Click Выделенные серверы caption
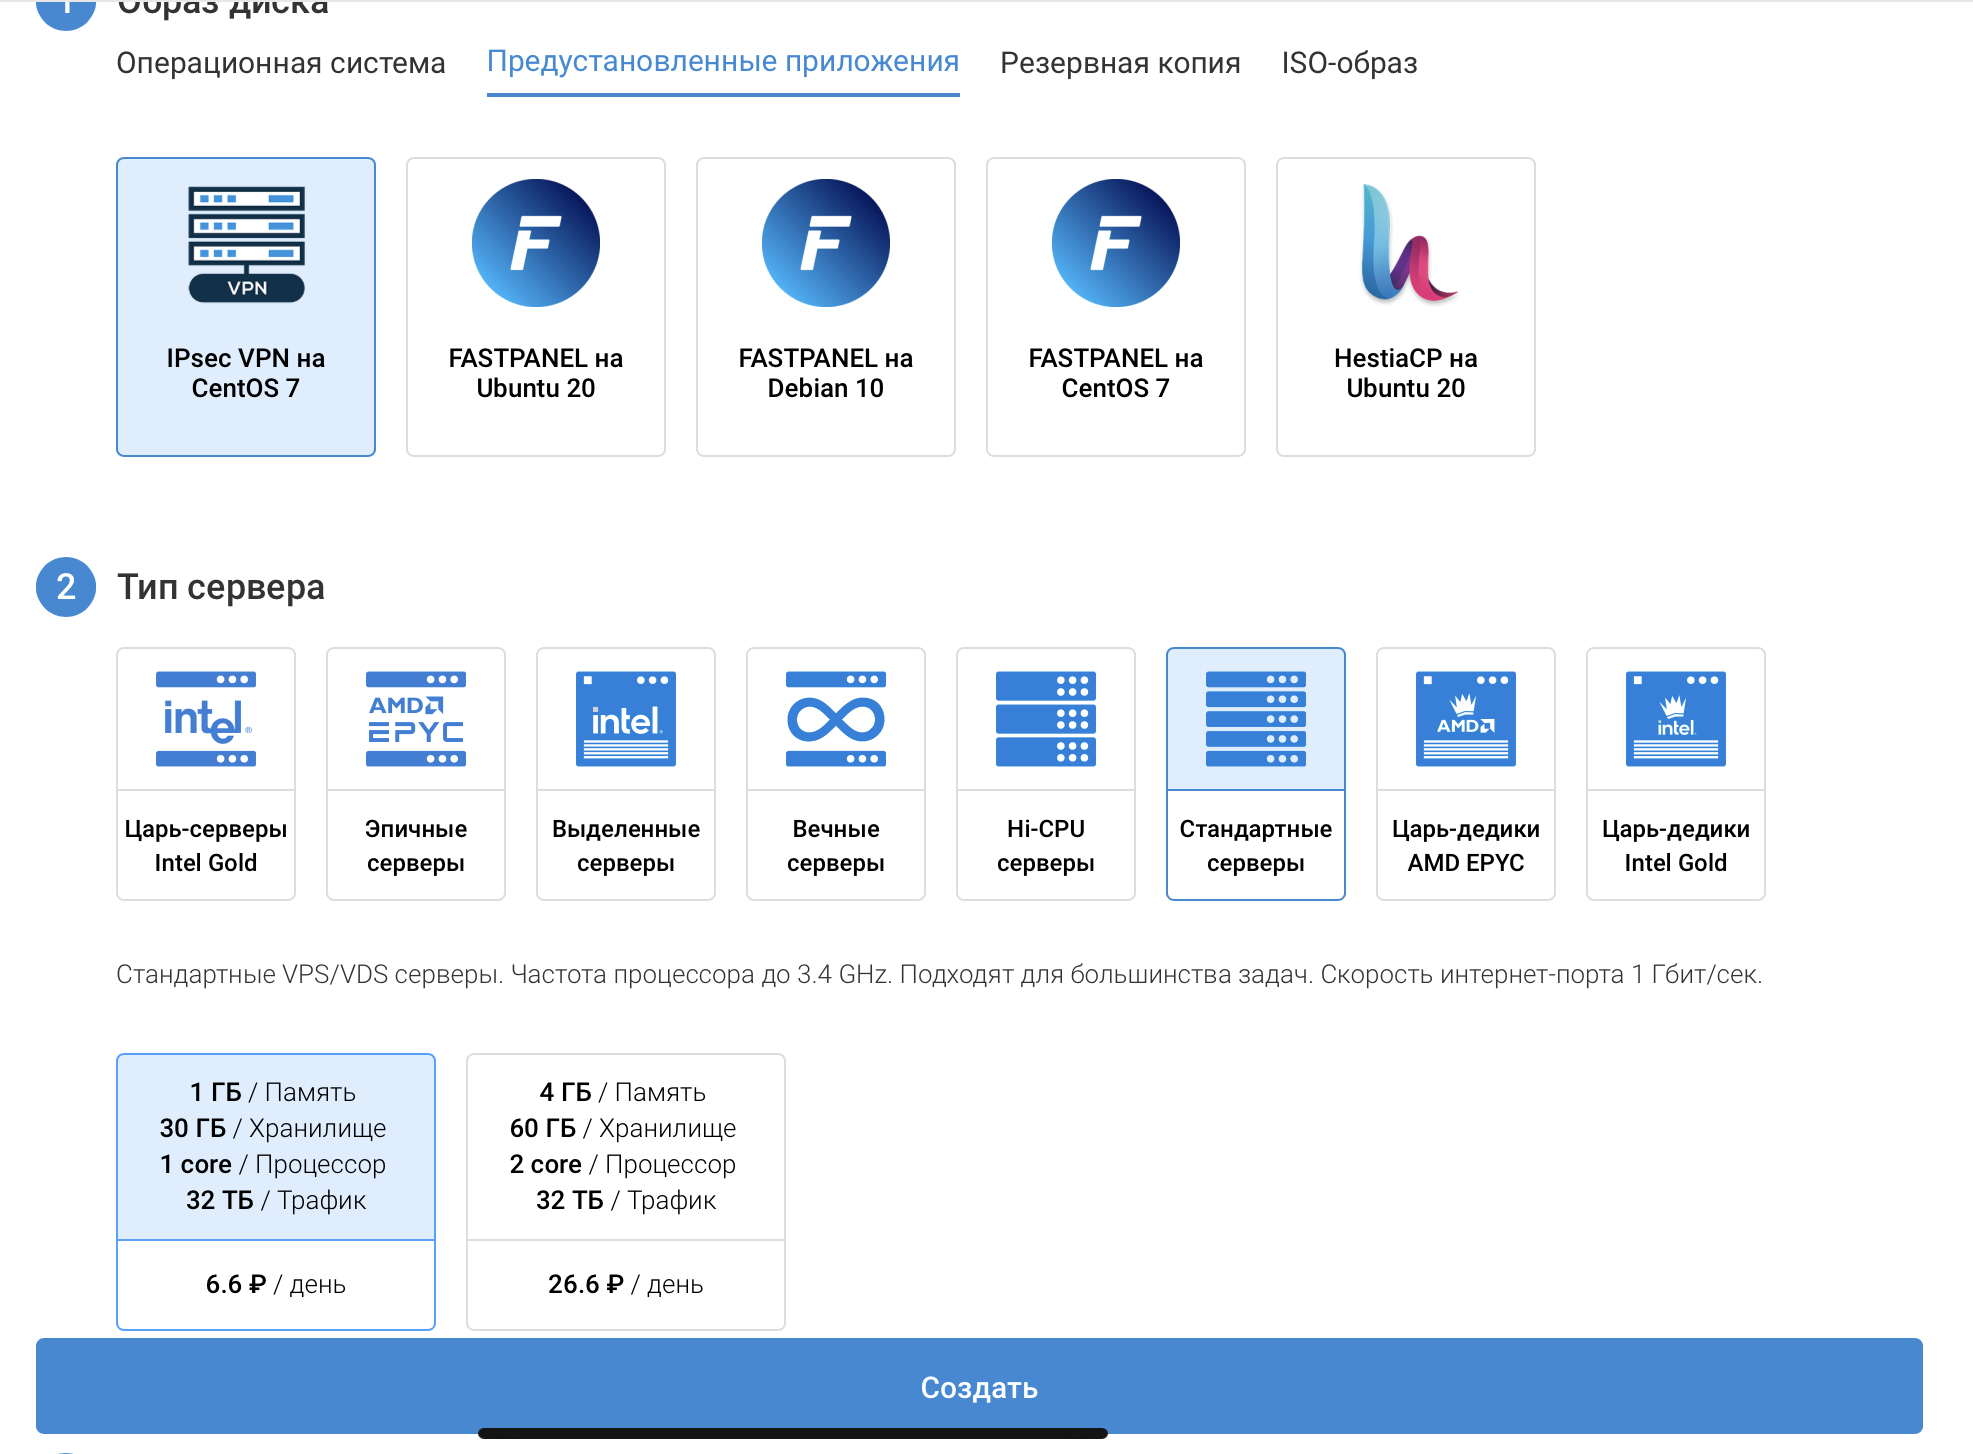 click(x=626, y=846)
